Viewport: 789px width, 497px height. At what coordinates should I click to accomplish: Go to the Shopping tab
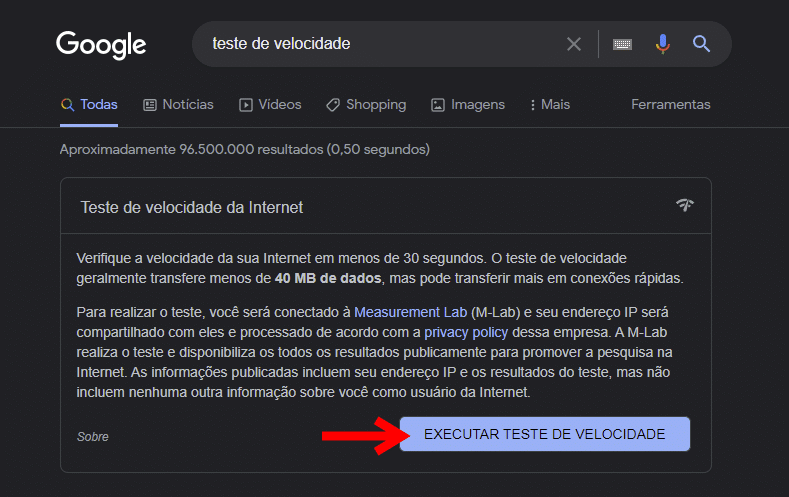(x=366, y=104)
